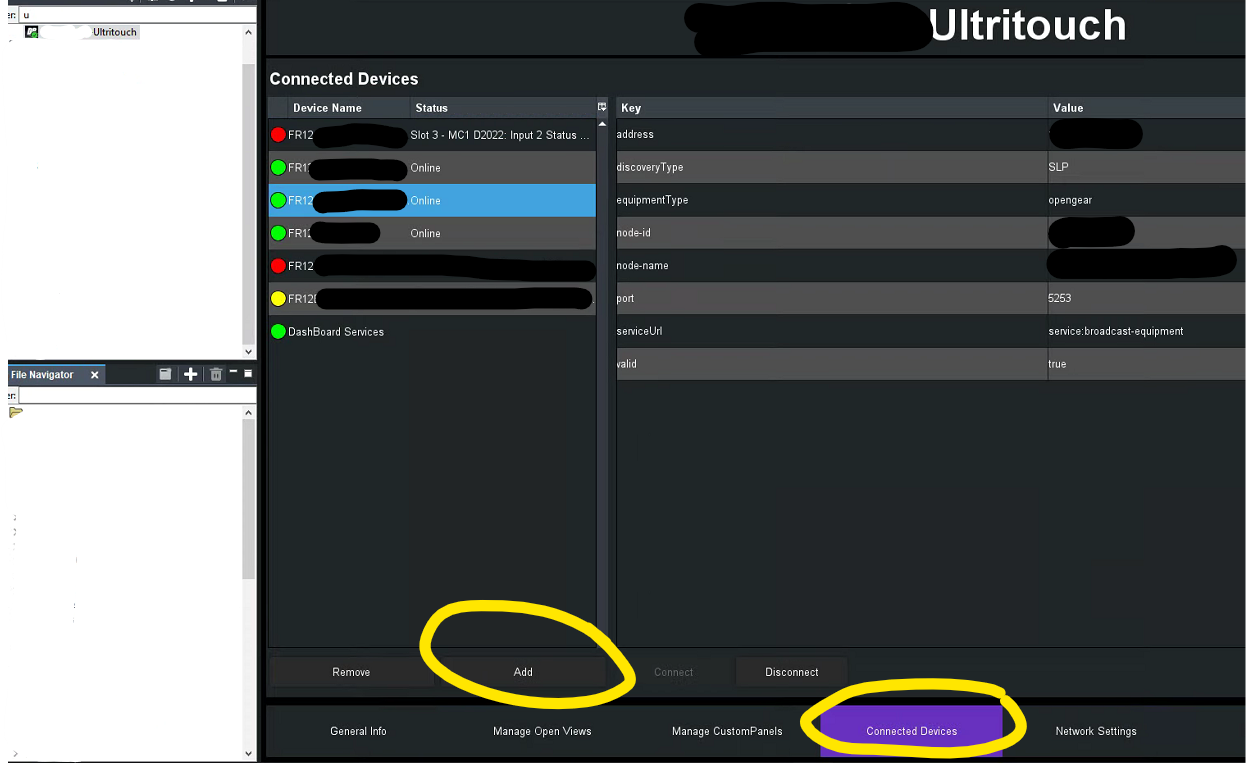Click the red status dot beside Slot 3 status
Image resolution: width=1246 pixels, height=763 pixels.
point(278,134)
